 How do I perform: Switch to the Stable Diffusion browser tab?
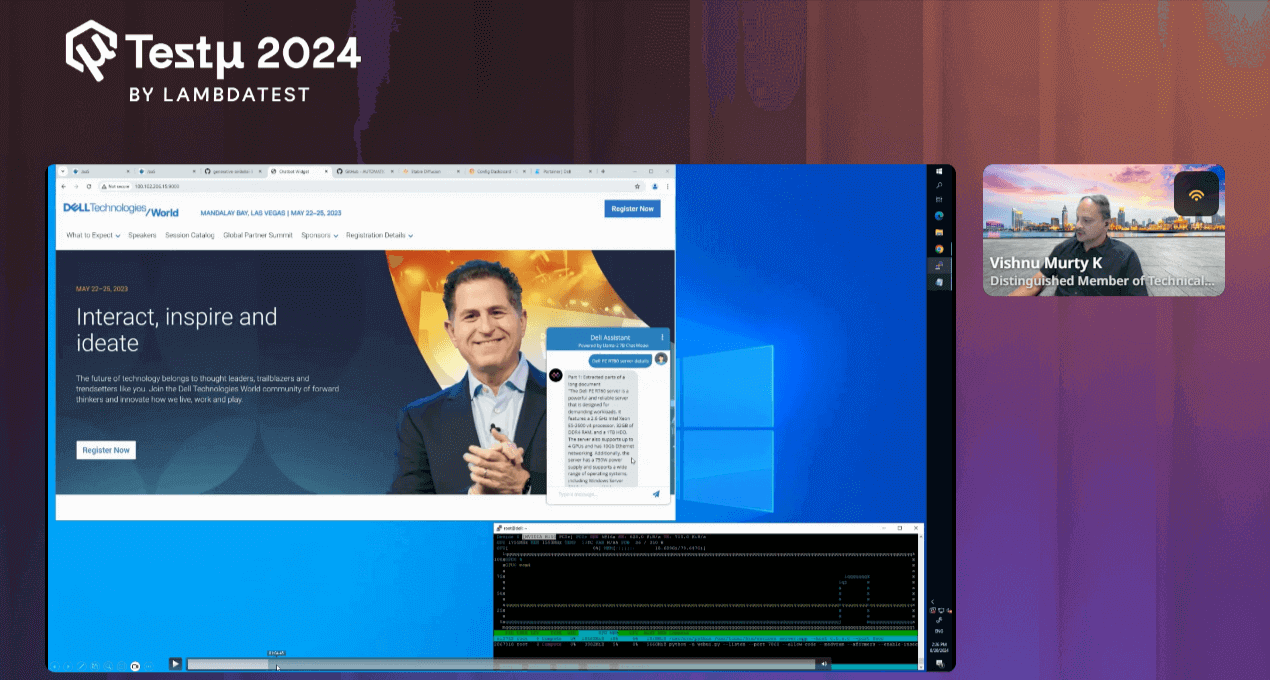point(424,172)
